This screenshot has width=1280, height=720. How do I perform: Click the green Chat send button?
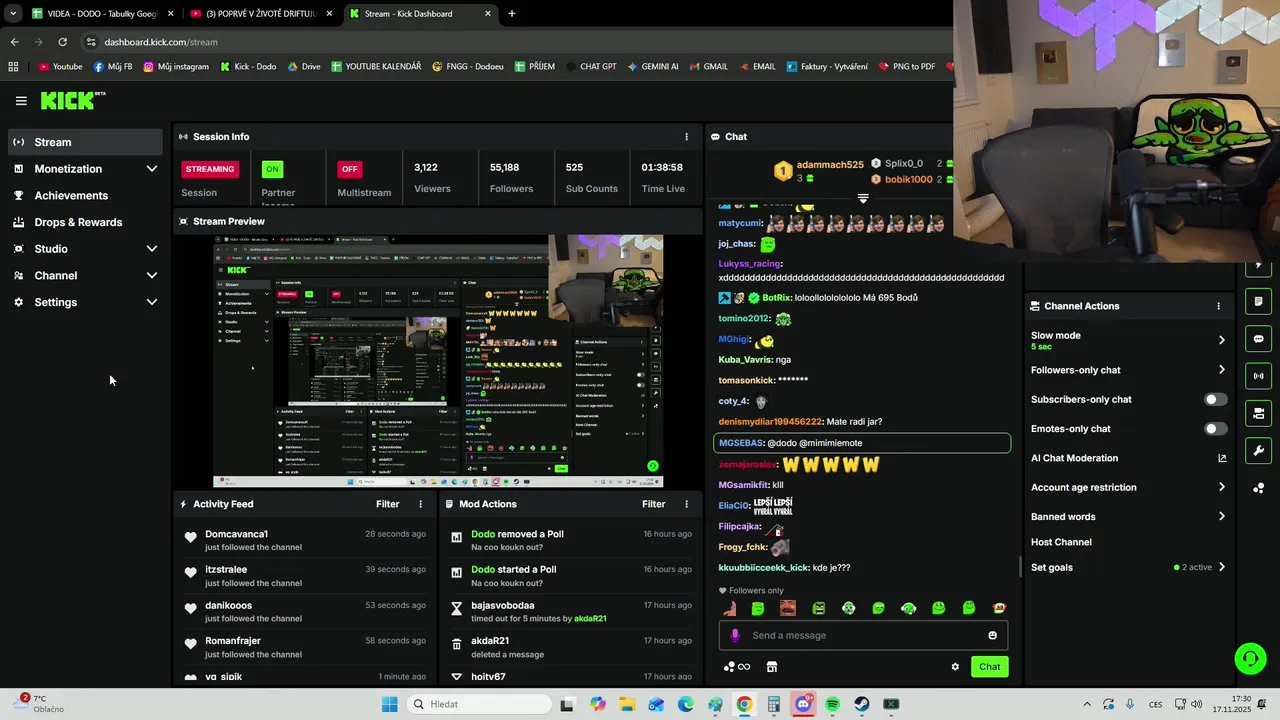coord(989,667)
